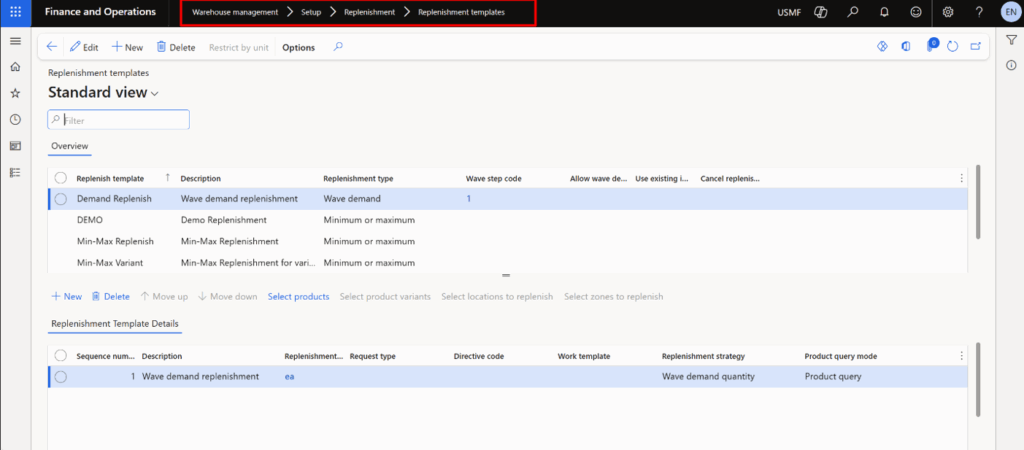
Task: Select sequence number 1 row radio button
Action: [61, 377]
